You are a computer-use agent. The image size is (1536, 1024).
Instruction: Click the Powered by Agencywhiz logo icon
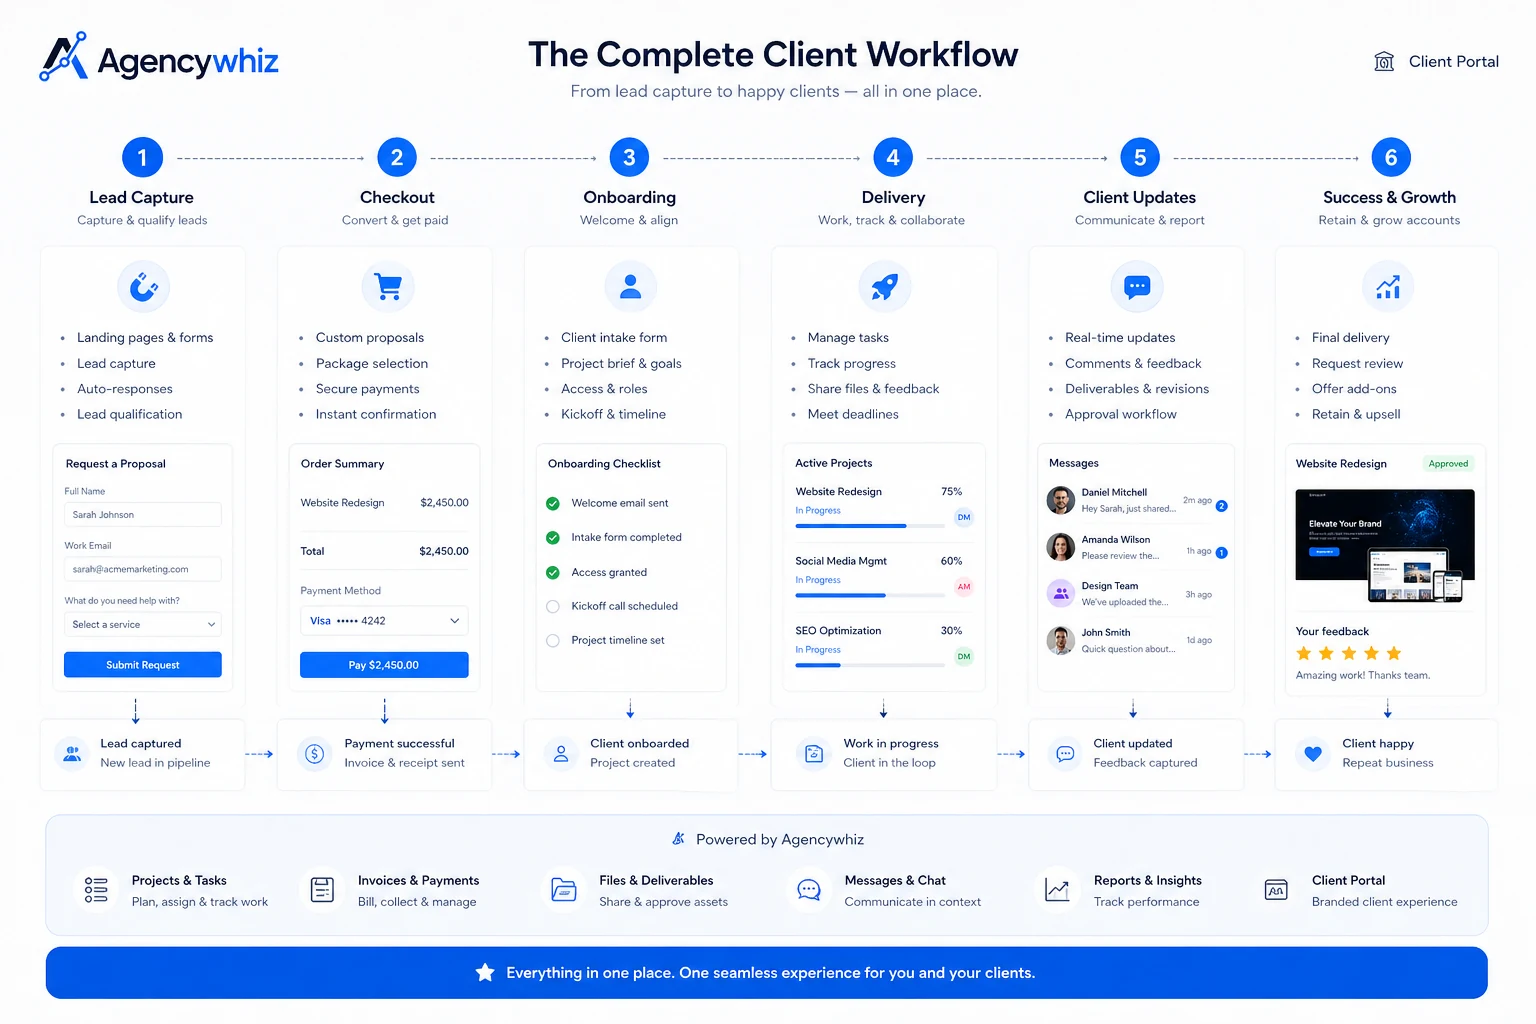679,839
